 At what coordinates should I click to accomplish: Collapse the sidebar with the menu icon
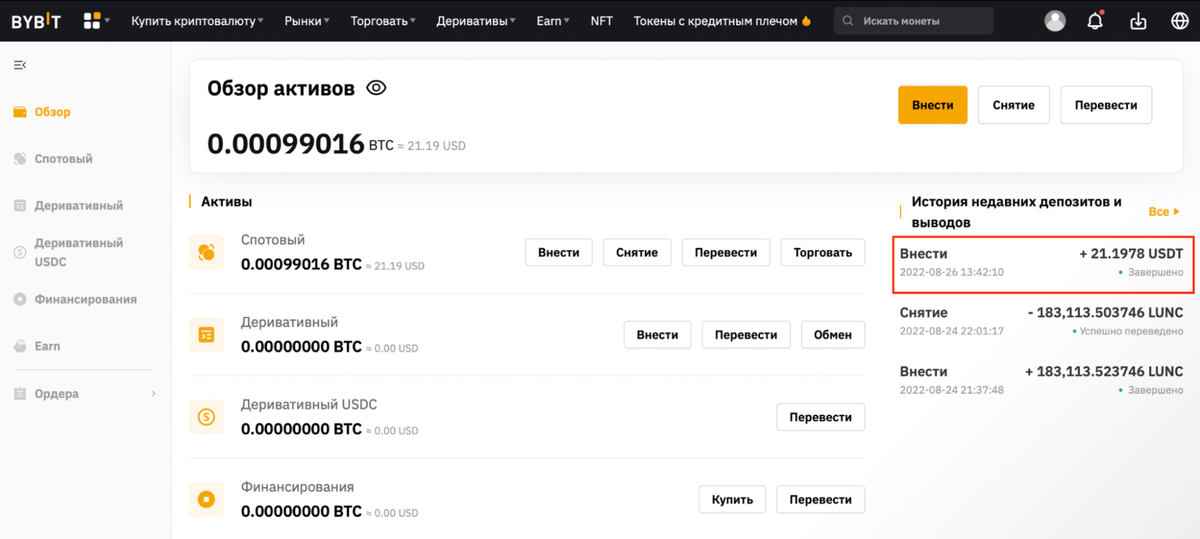click(x=19, y=65)
